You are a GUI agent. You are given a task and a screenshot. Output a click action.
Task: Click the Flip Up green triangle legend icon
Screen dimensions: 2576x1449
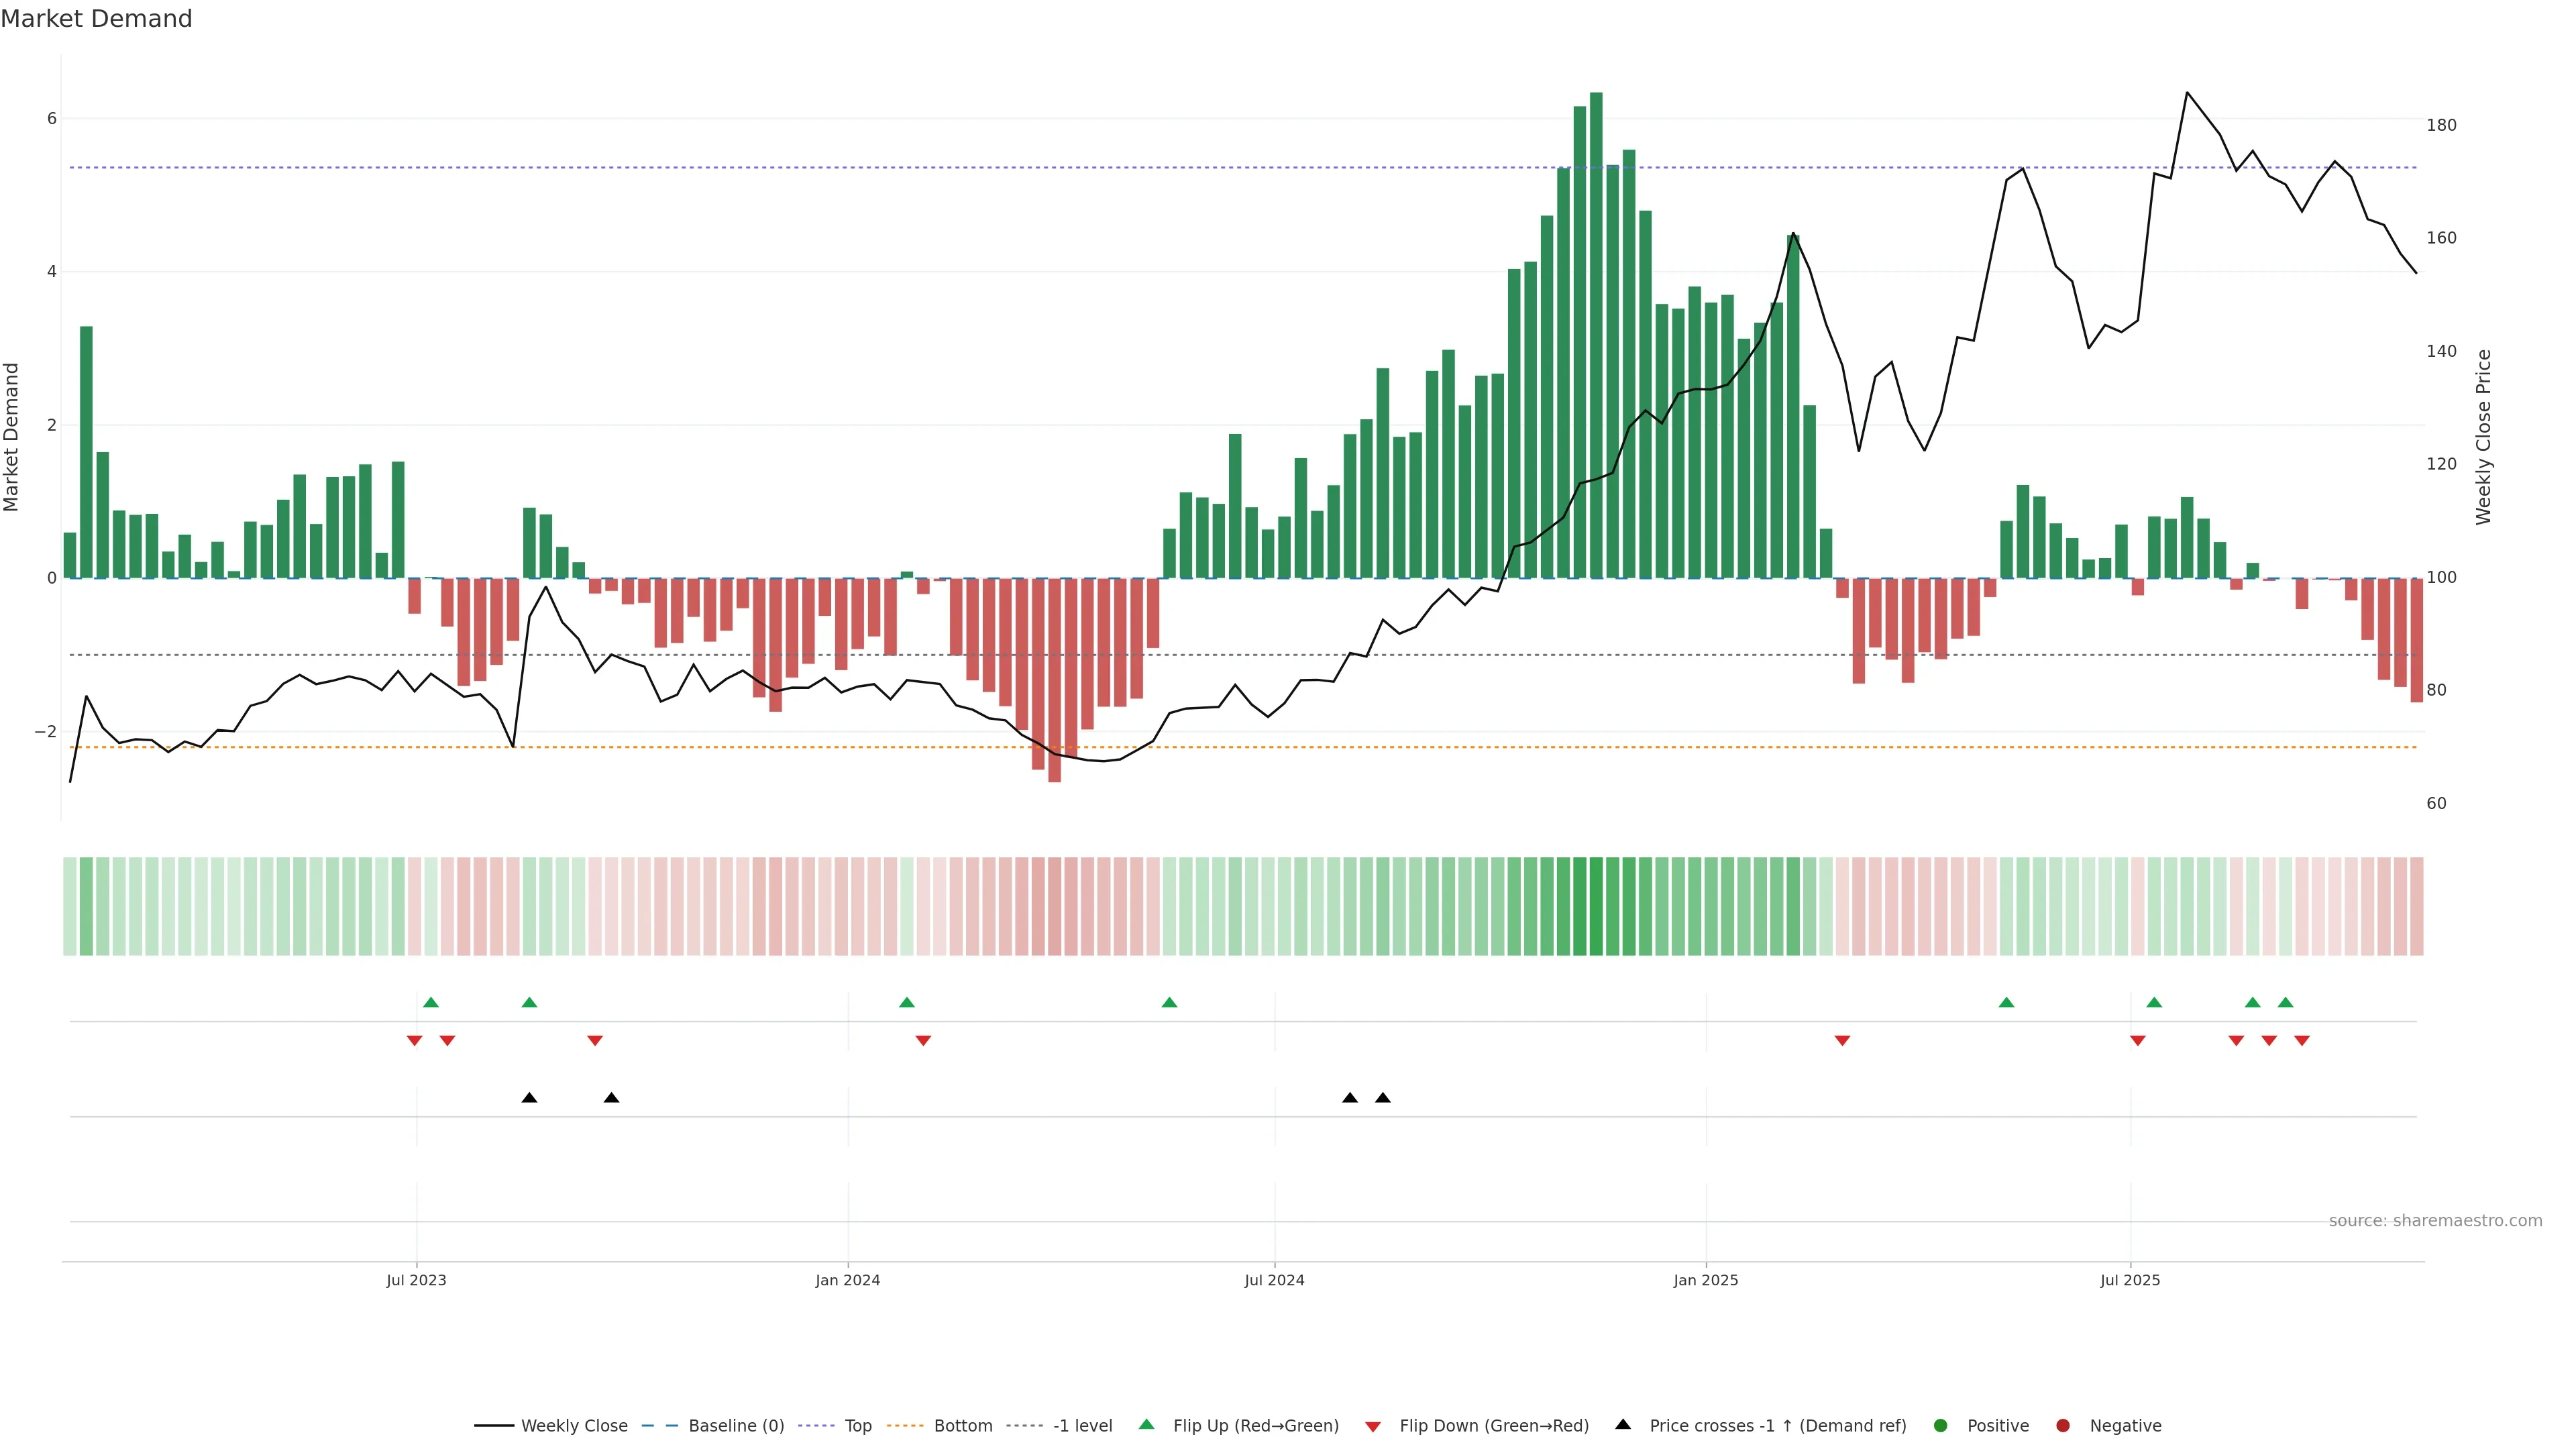1146,1424
